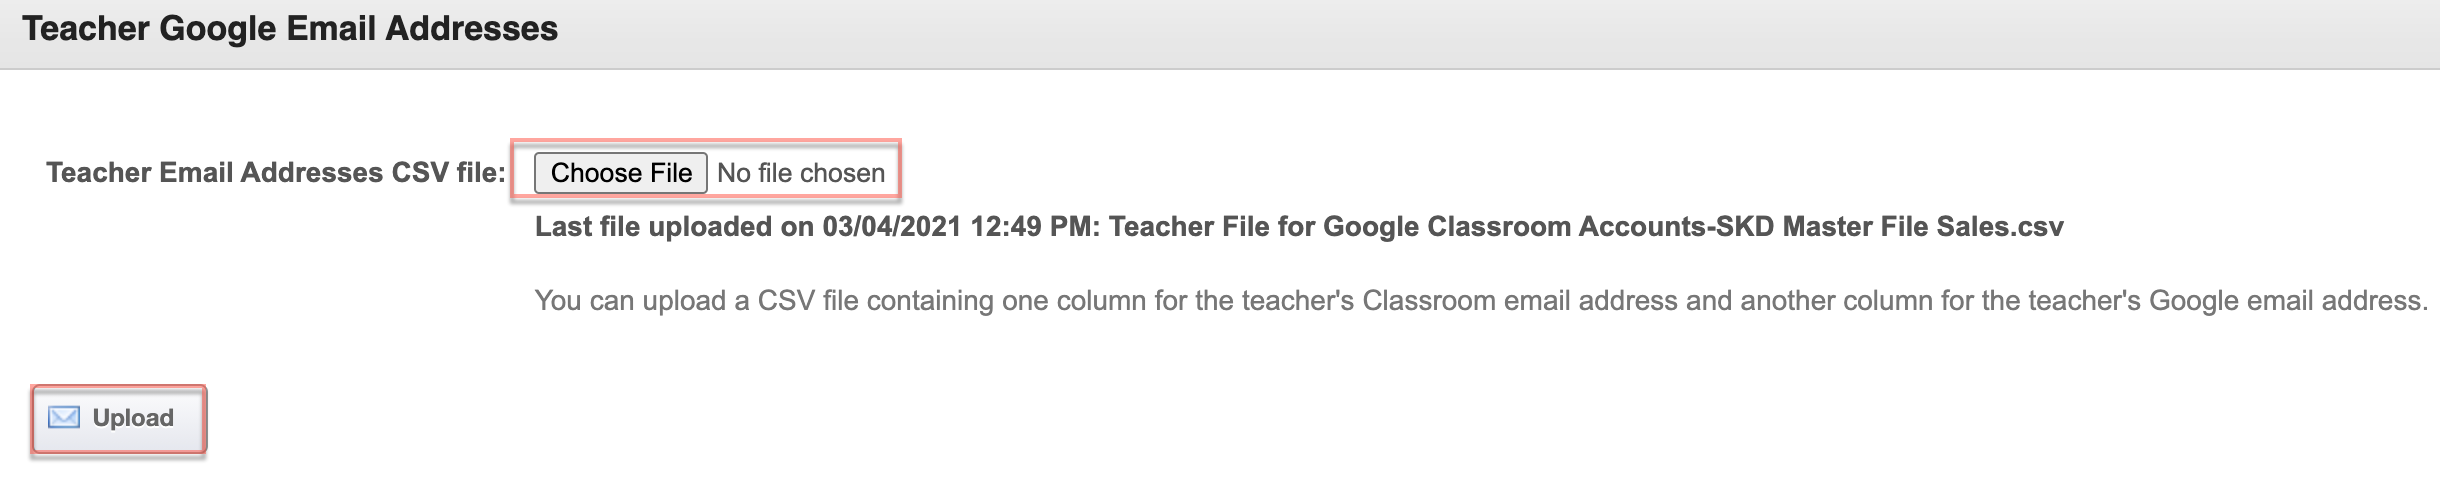Click 'You can upload a CSV file' text
2440x482 pixels.
pos(697,301)
